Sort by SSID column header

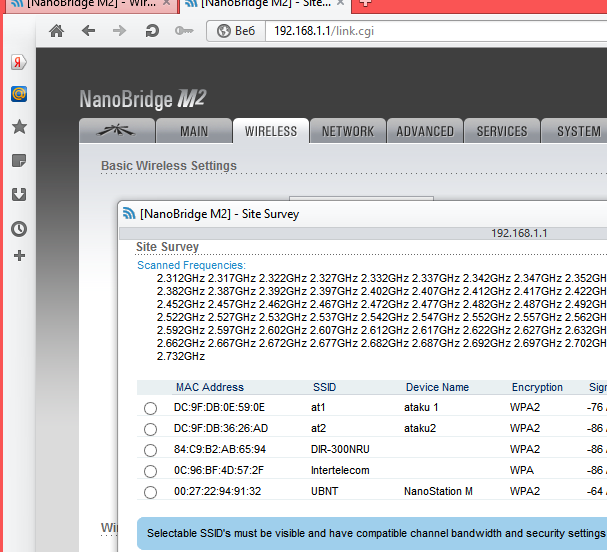coord(324,387)
